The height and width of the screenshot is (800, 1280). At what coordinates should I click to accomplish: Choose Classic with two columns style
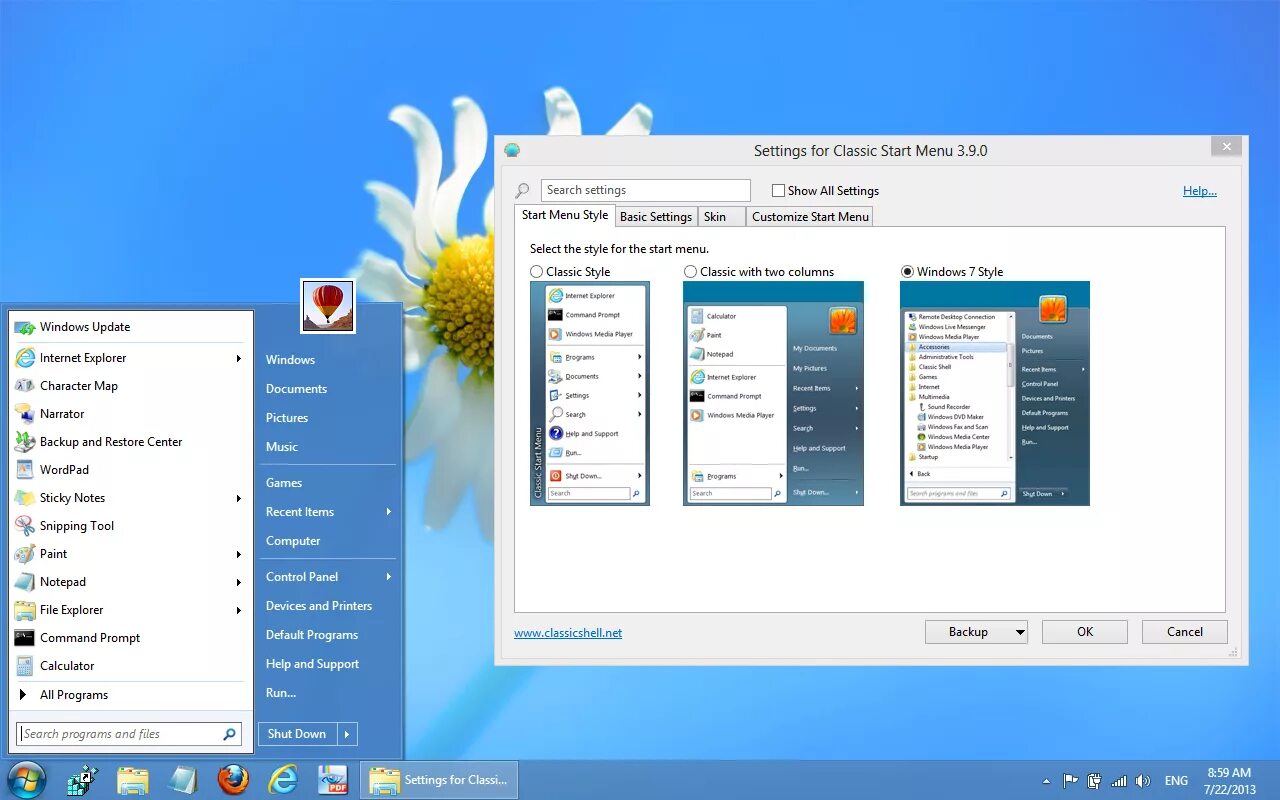690,271
